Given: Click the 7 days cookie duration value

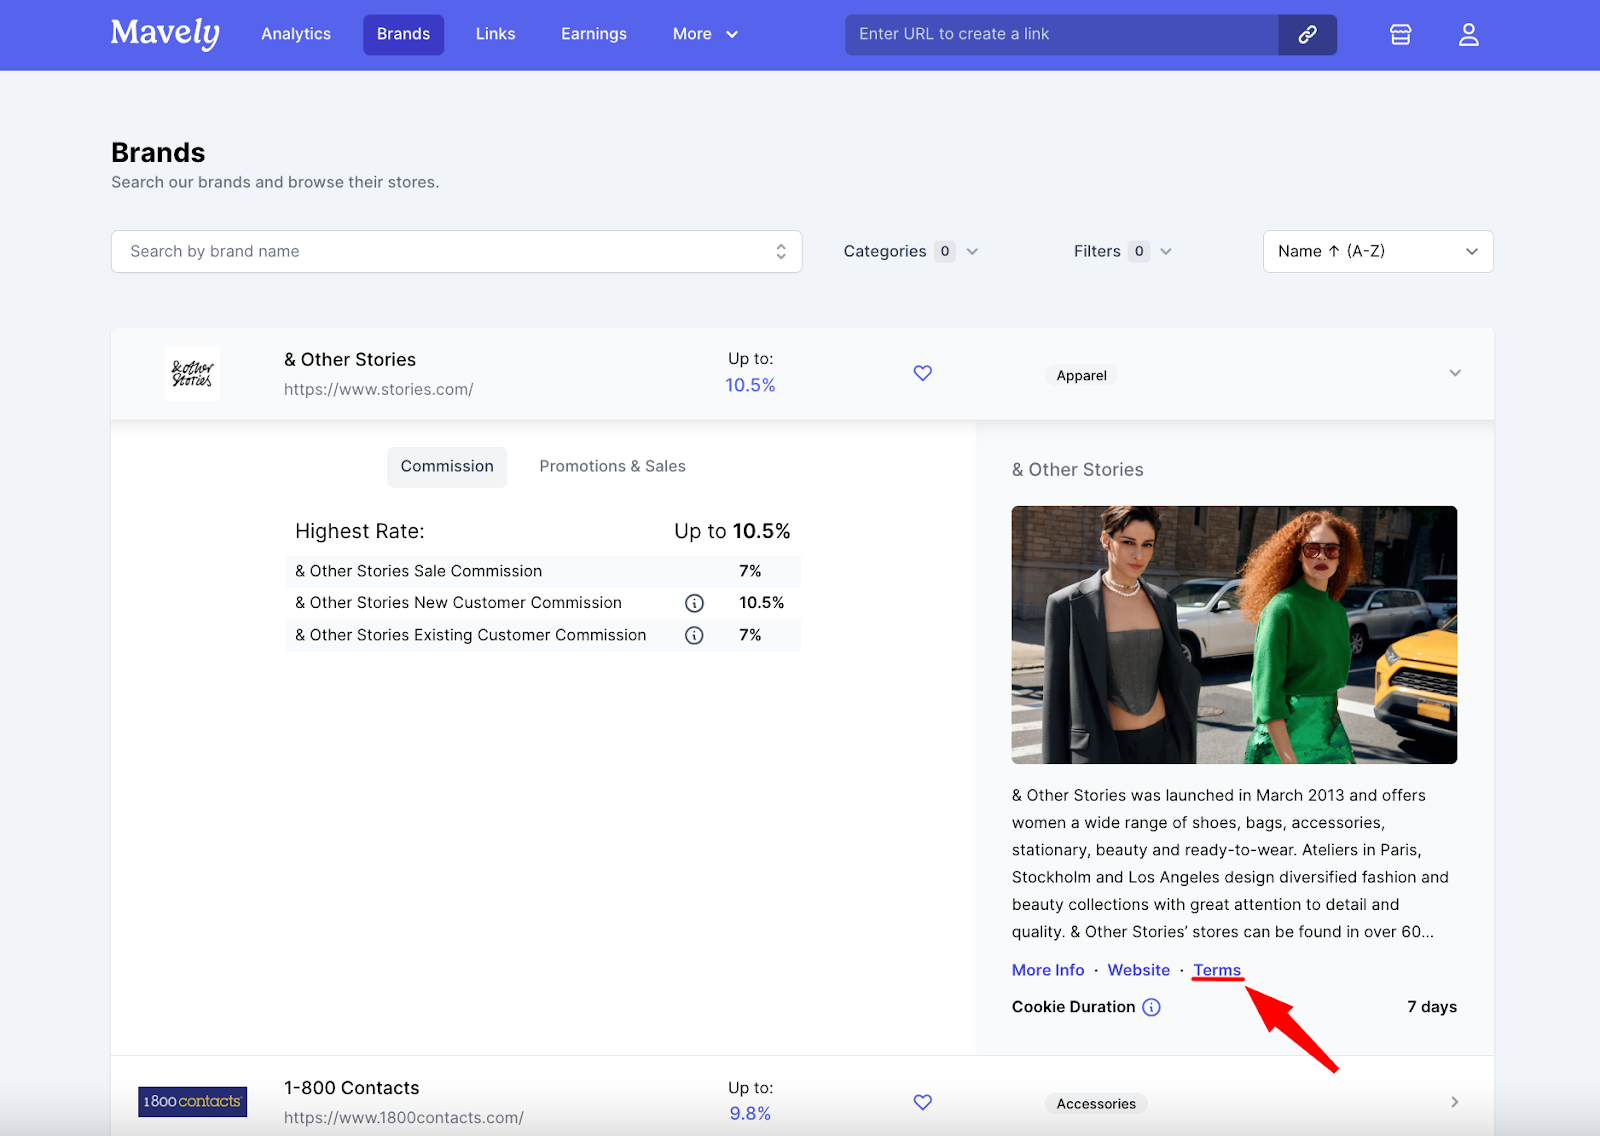Looking at the screenshot, I should [x=1432, y=1007].
